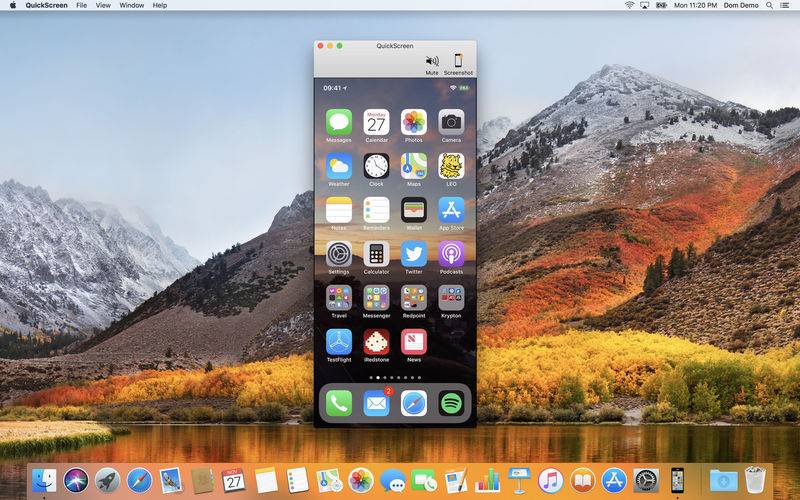Open Spotify in the iPhone dock
The width and height of the screenshot is (800, 500).
452,403
